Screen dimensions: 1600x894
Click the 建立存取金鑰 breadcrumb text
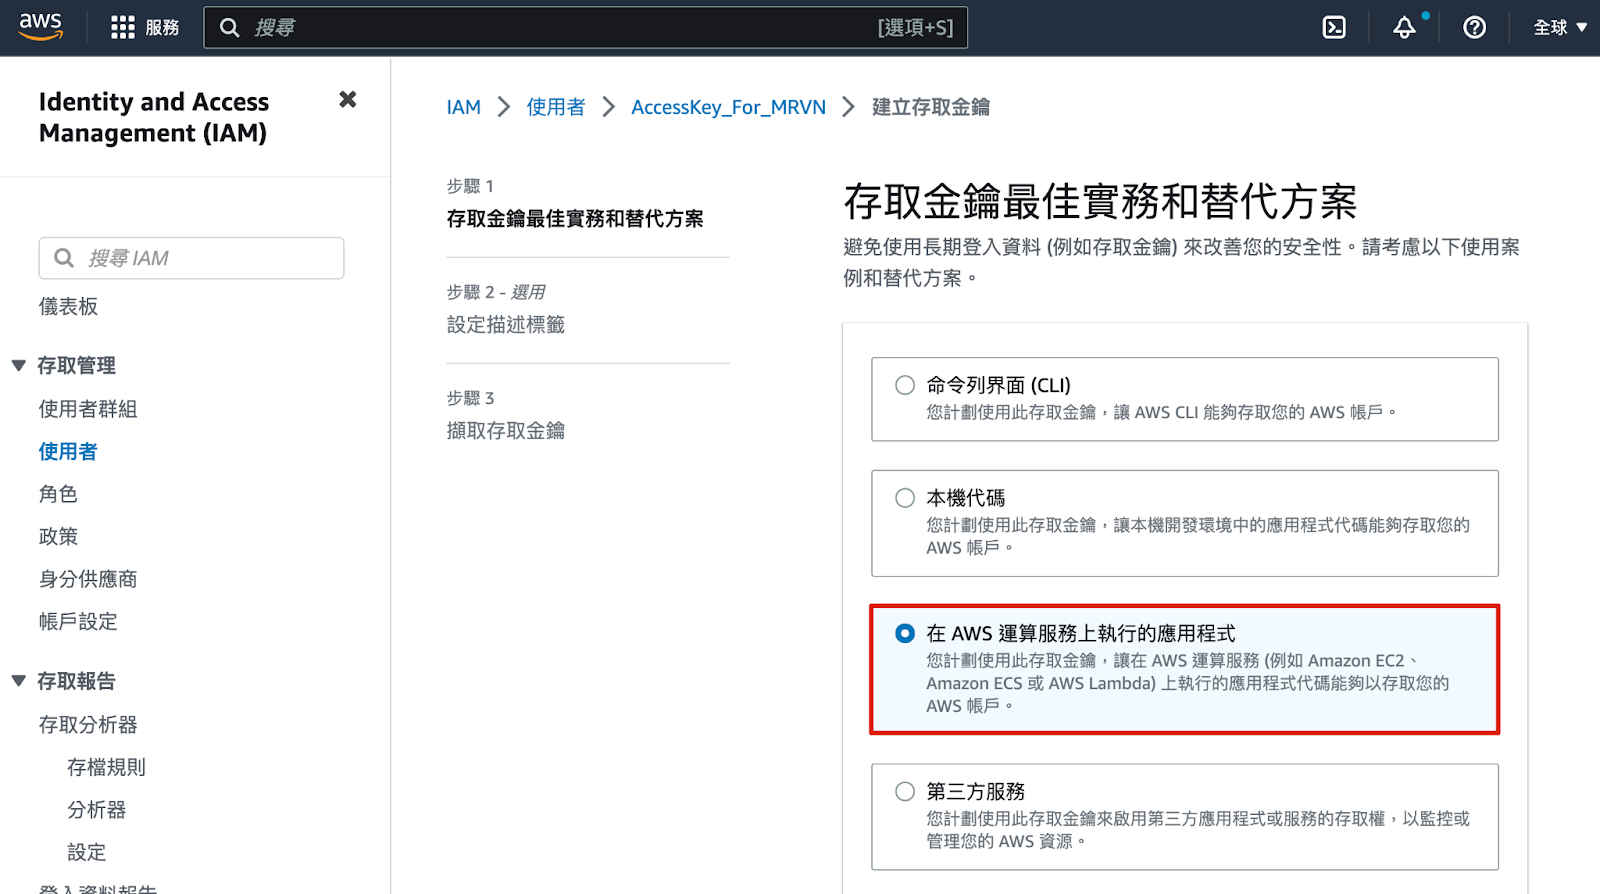[x=931, y=107]
